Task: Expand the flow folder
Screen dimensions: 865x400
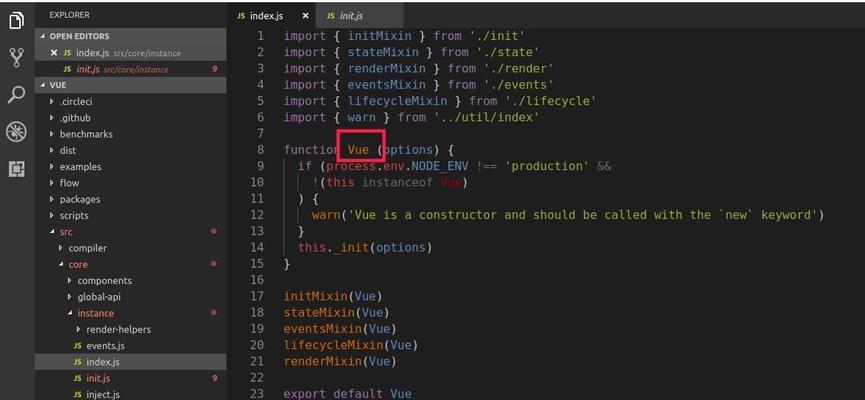Action: 70,183
